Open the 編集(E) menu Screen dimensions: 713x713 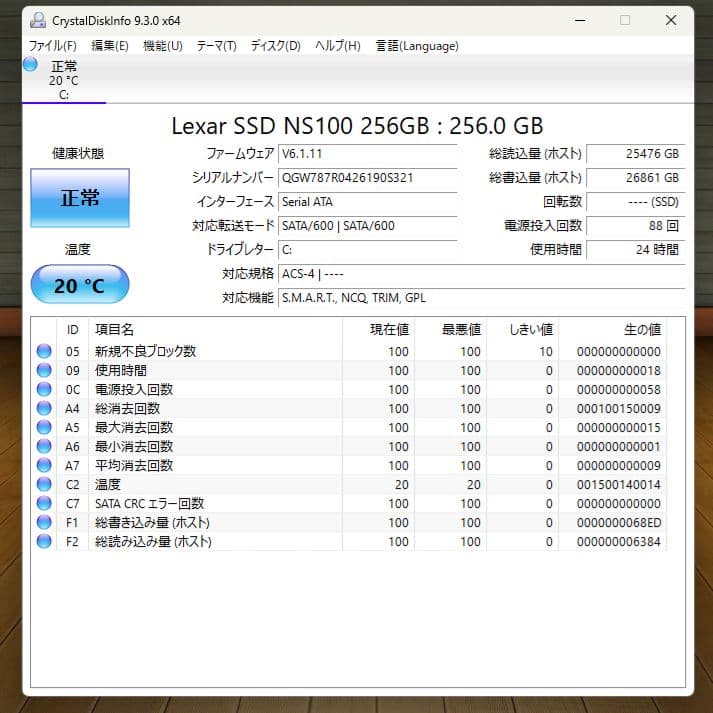coord(110,46)
